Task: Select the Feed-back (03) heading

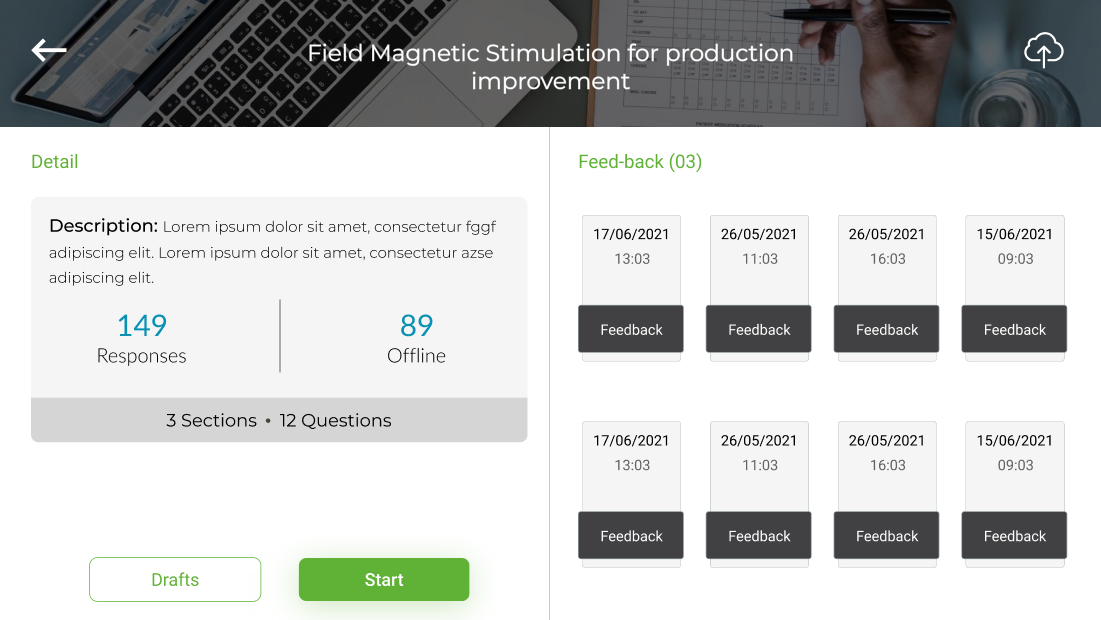Action: click(640, 162)
